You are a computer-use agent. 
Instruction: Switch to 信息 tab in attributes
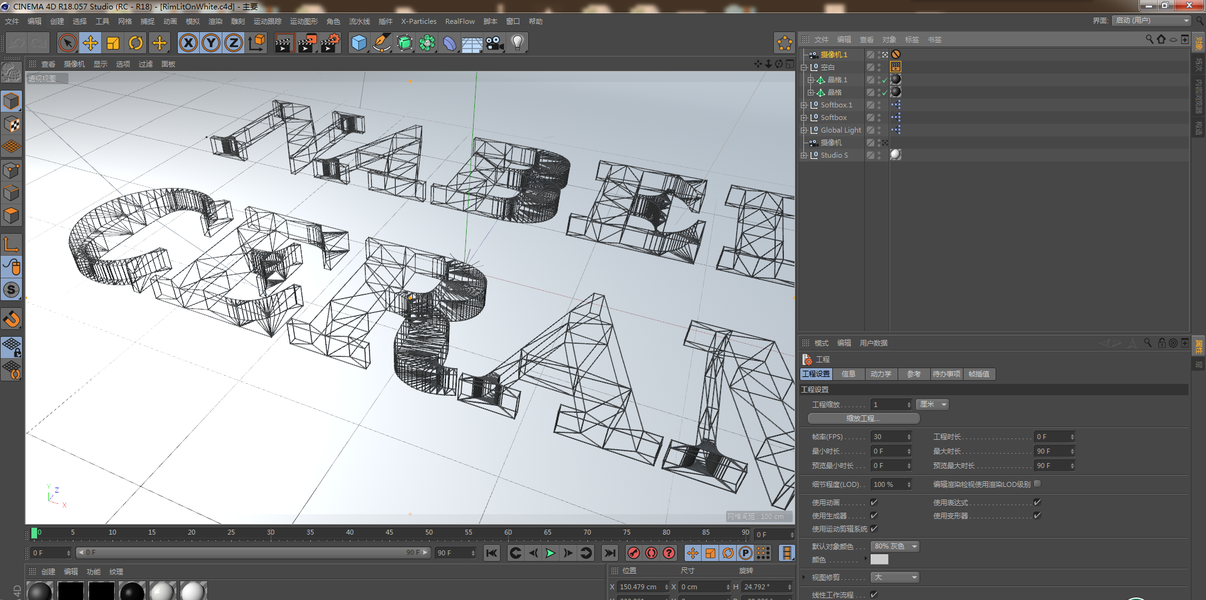pyautogui.click(x=849, y=374)
